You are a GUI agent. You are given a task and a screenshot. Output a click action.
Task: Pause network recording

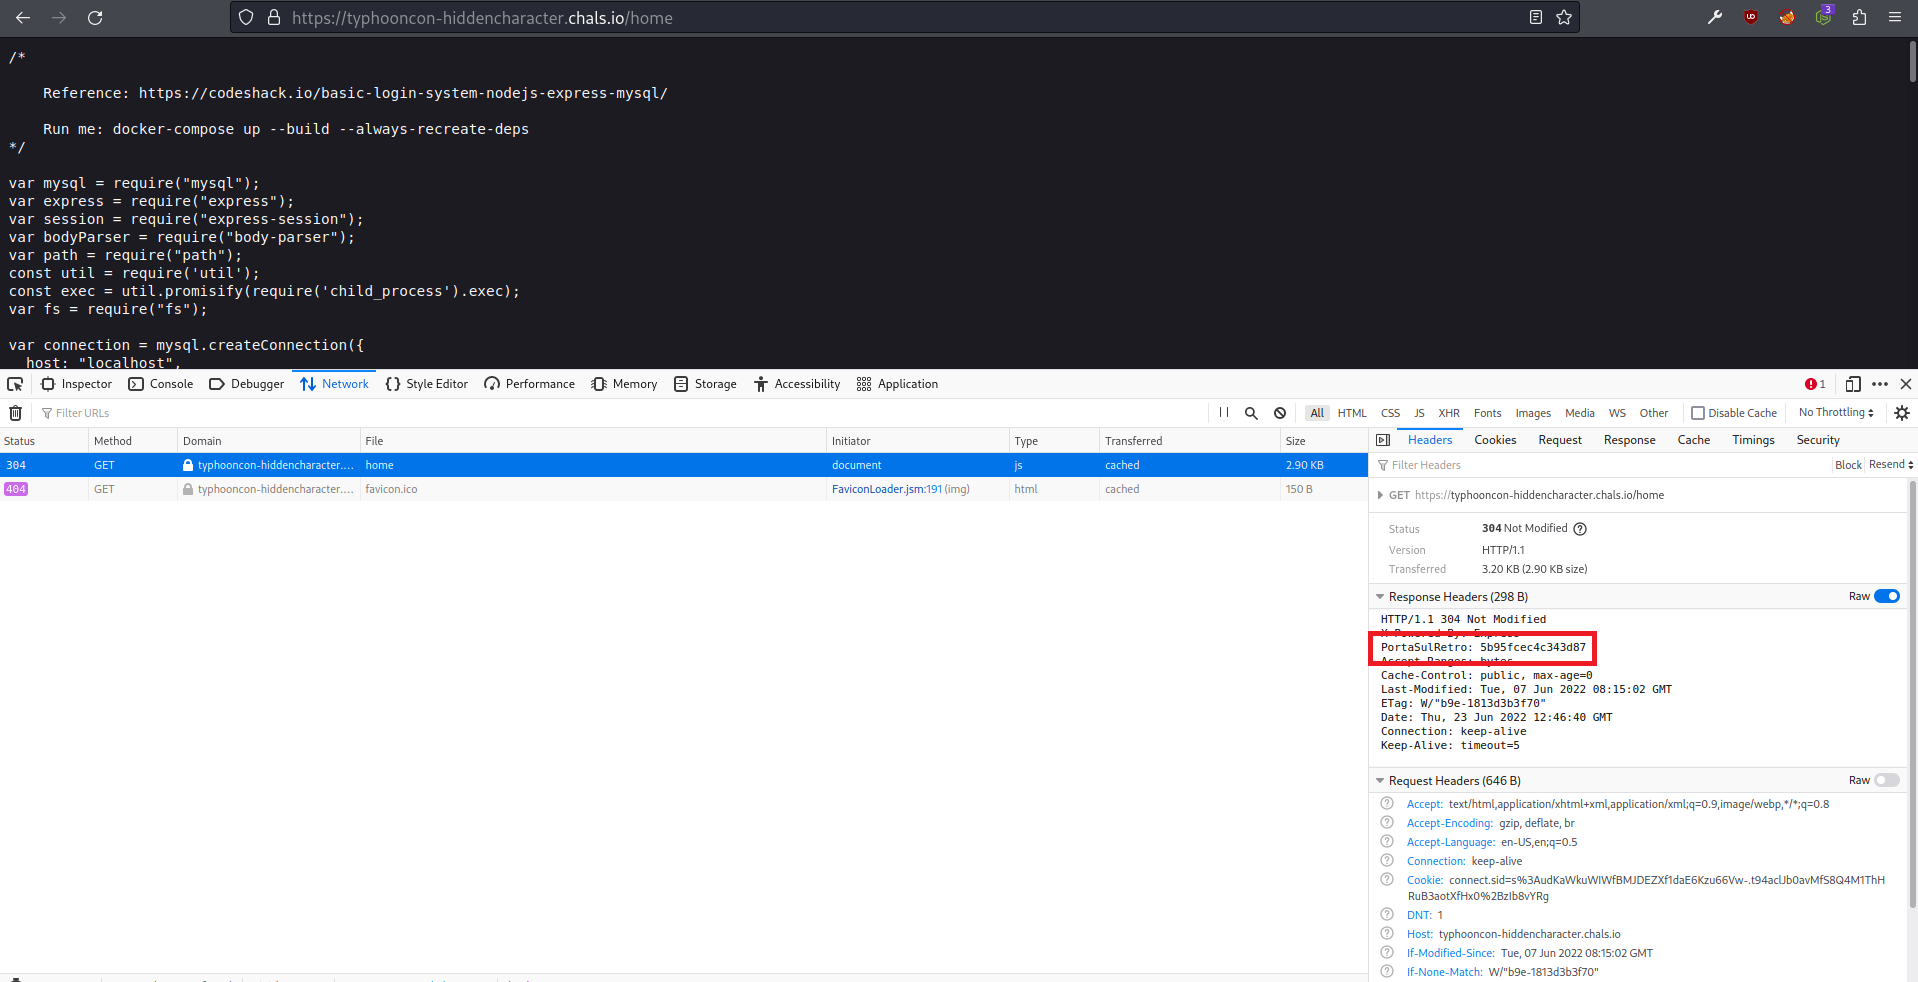1223,413
